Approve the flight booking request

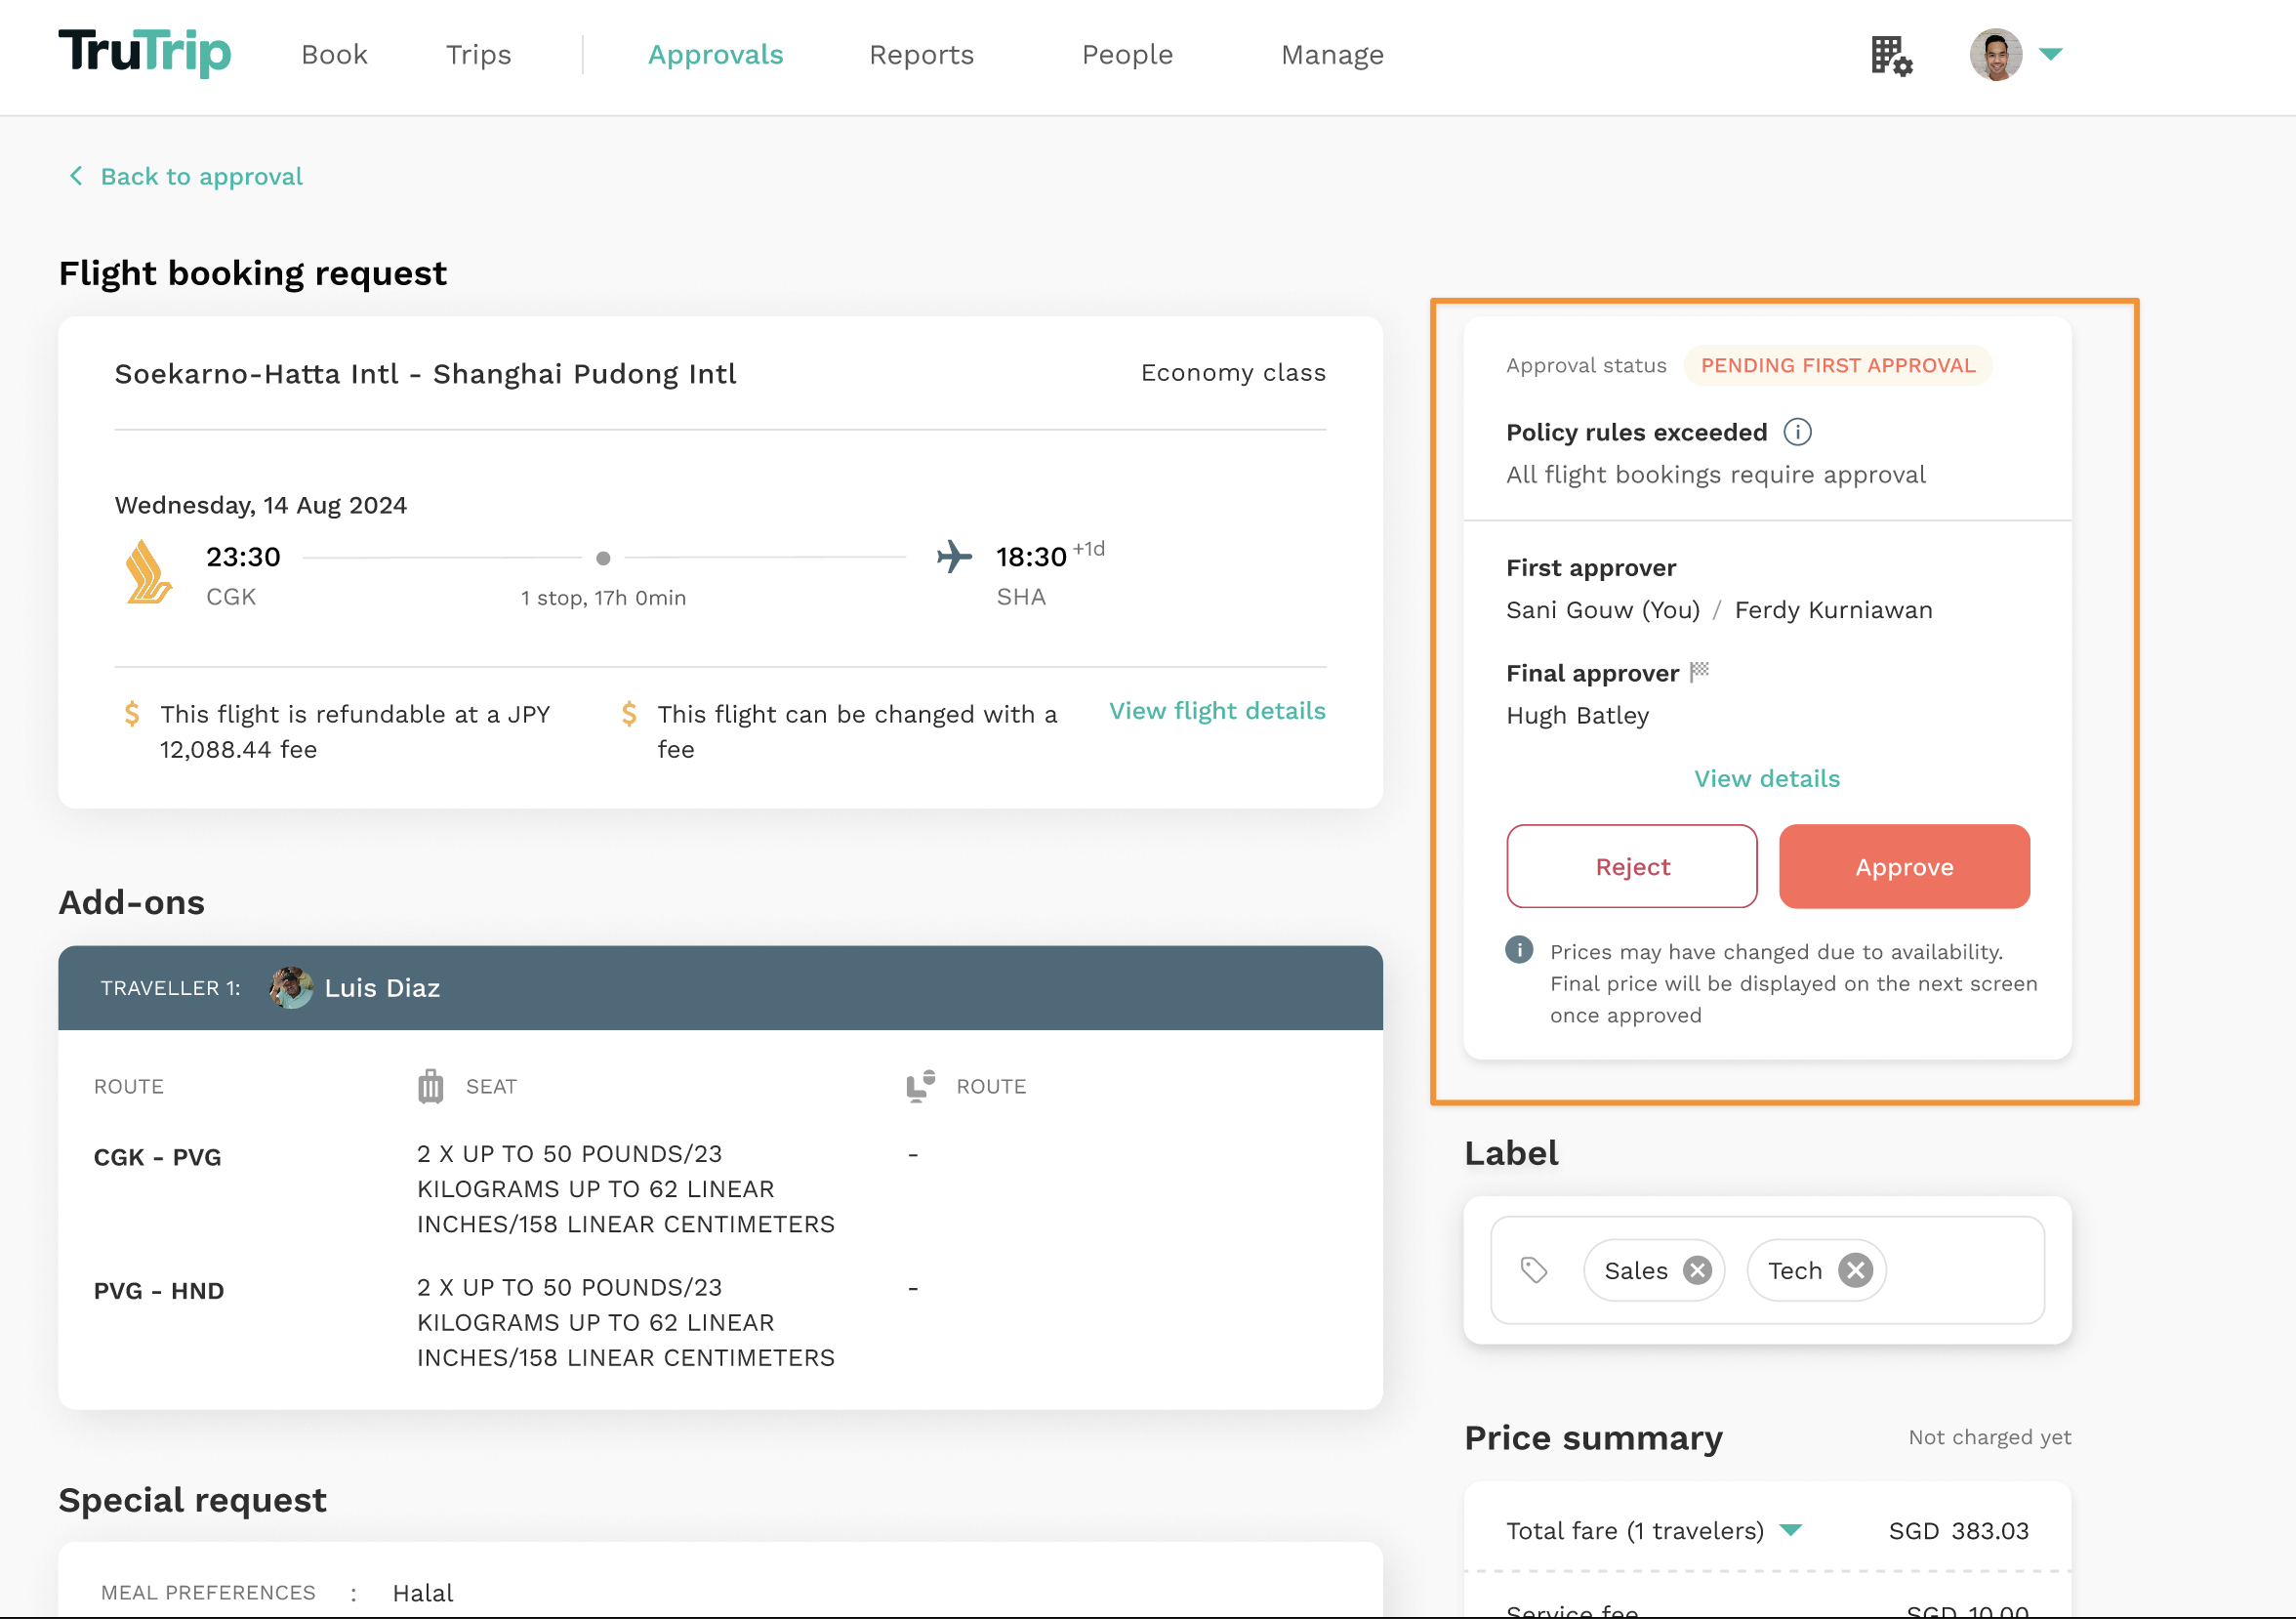1904,866
